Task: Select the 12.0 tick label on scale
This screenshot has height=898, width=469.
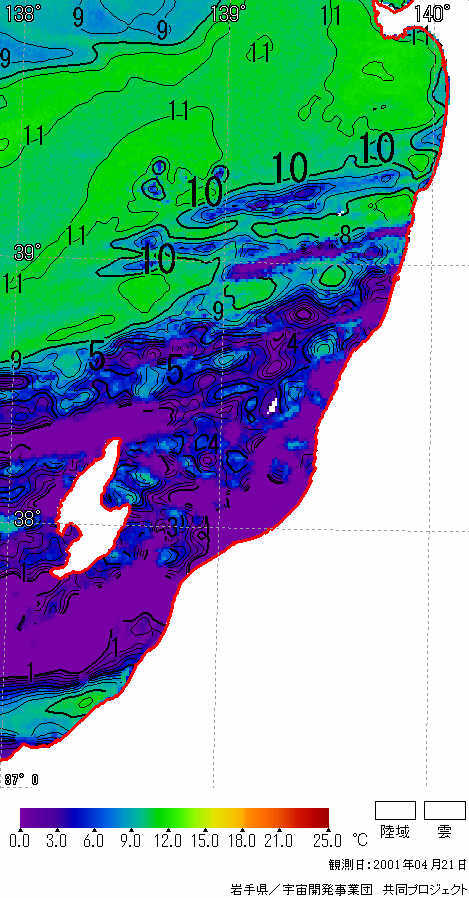Action: 168,841
